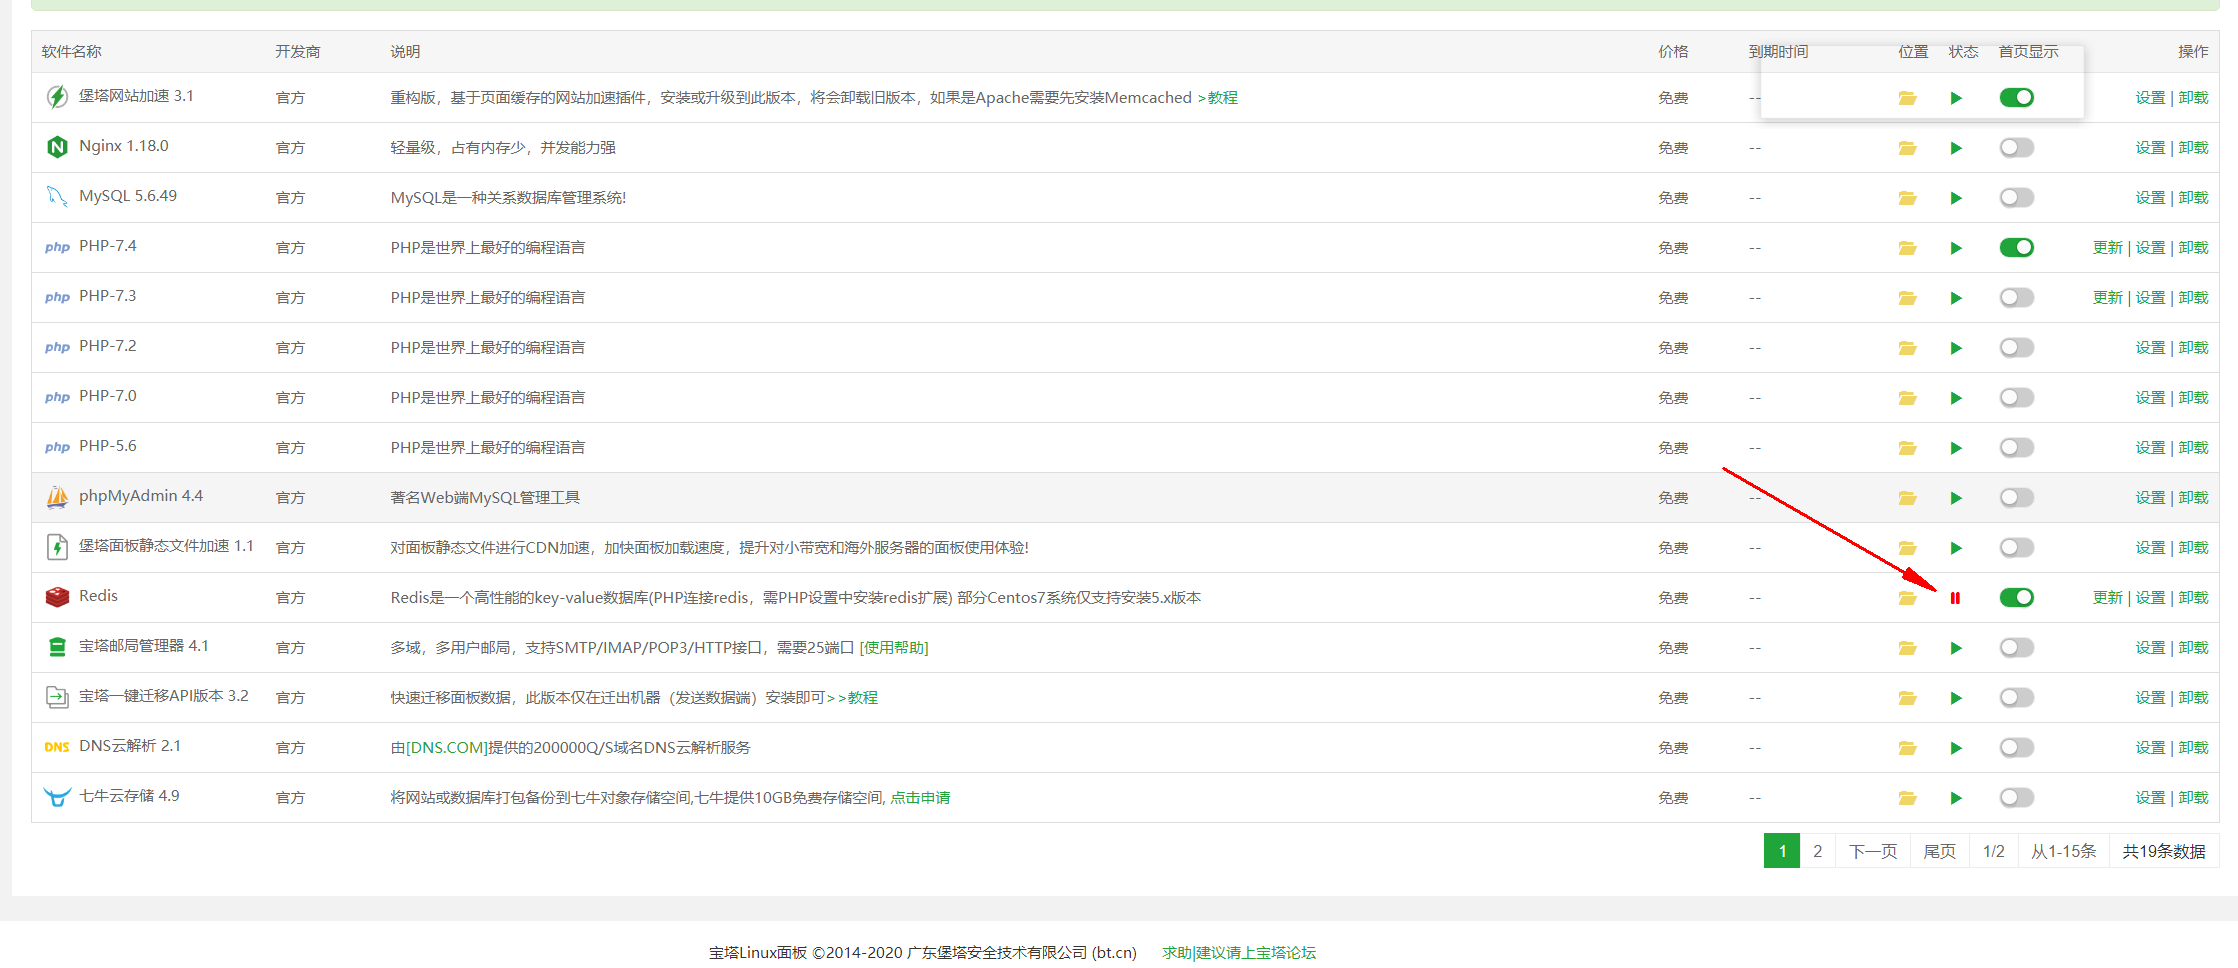Open 使用帮助 link for 宝塔邮局管理器
This screenshot has height=968, width=2238.
894,648
